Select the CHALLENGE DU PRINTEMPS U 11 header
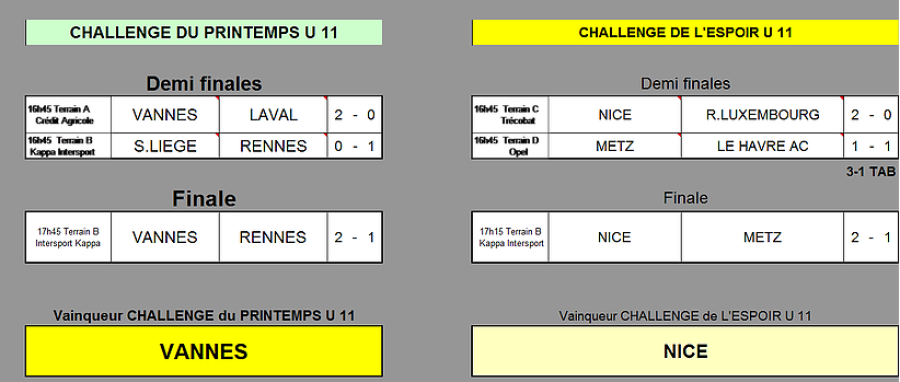 (x=204, y=33)
